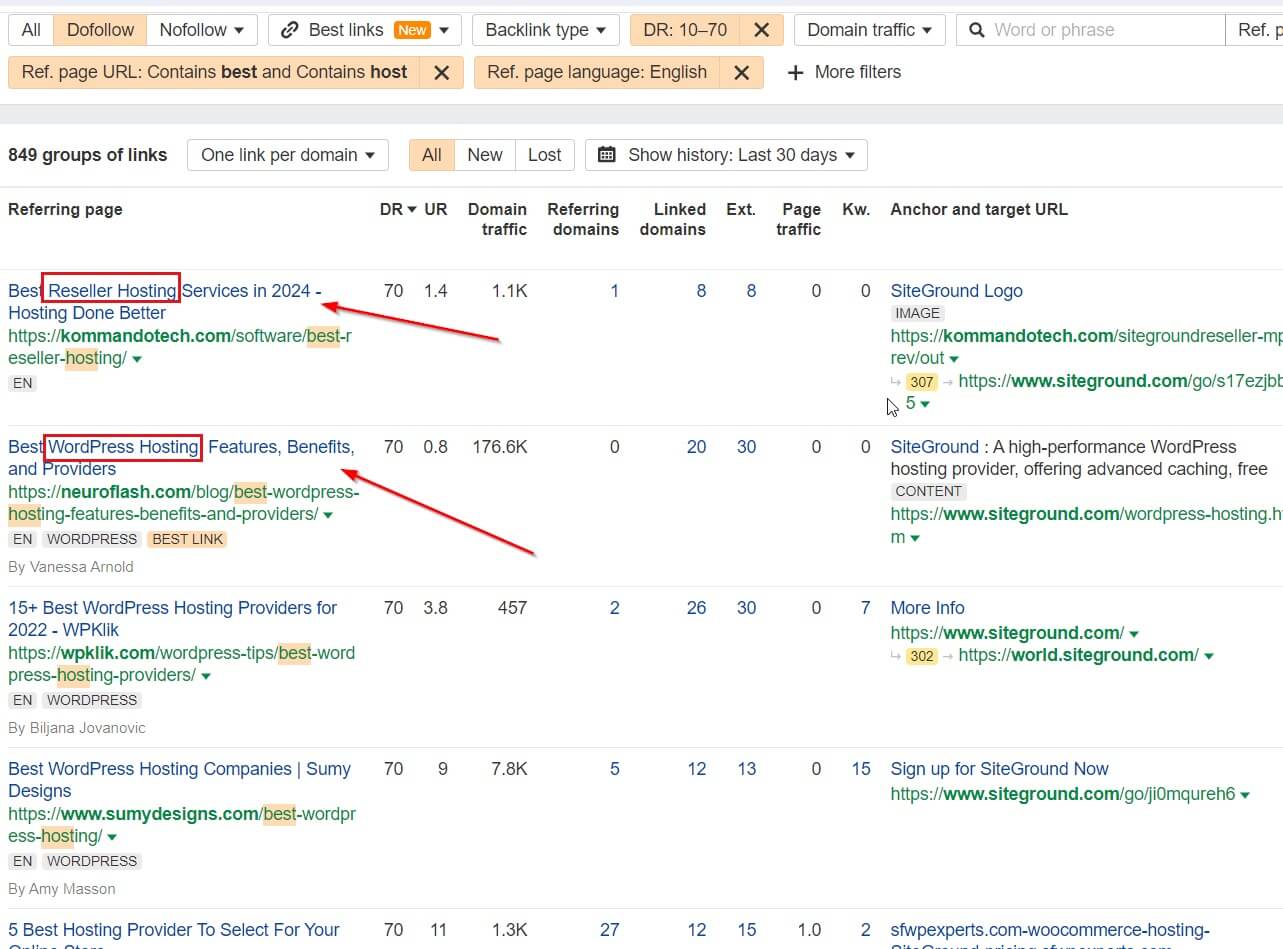The height and width of the screenshot is (949, 1283).
Task: Click the 302 redirect badge
Action: [x=921, y=656]
